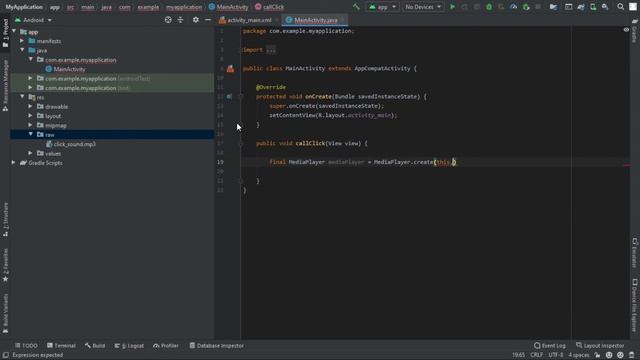Expand the mipmap folder

tap(31, 125)
